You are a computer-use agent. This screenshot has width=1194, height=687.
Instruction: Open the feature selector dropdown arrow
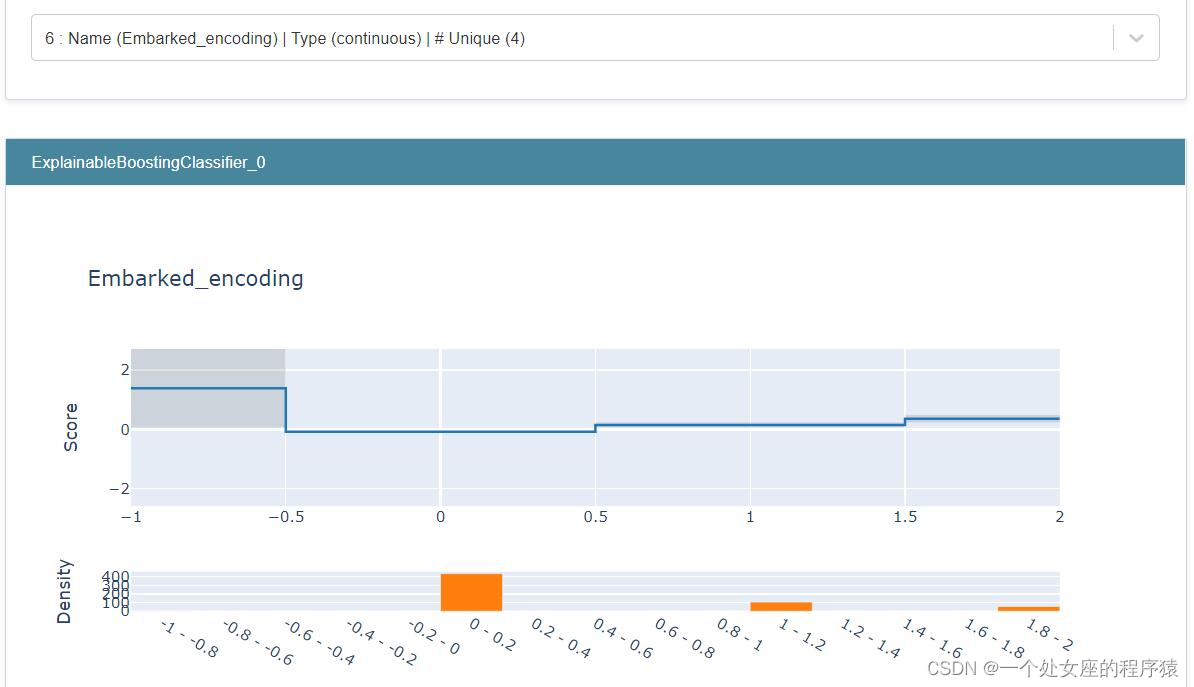click(1136, 38)
